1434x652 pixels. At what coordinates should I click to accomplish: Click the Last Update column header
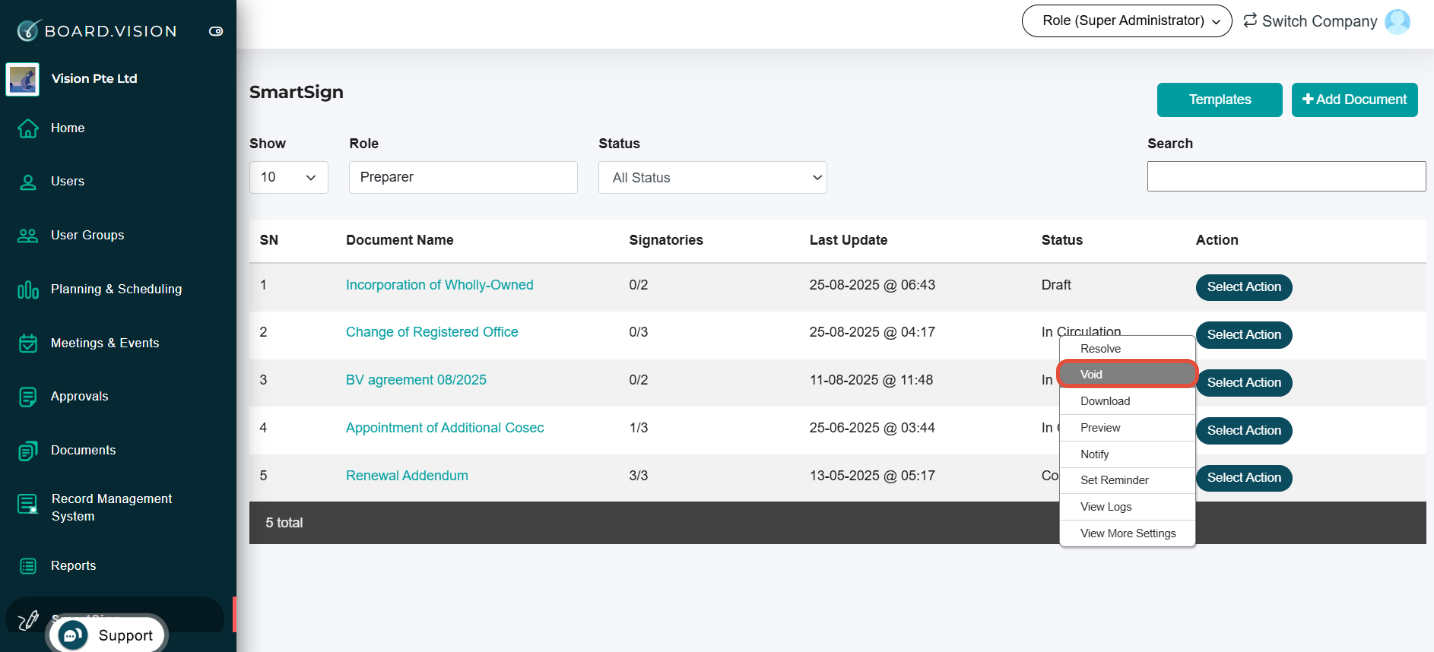click(848, 240)
